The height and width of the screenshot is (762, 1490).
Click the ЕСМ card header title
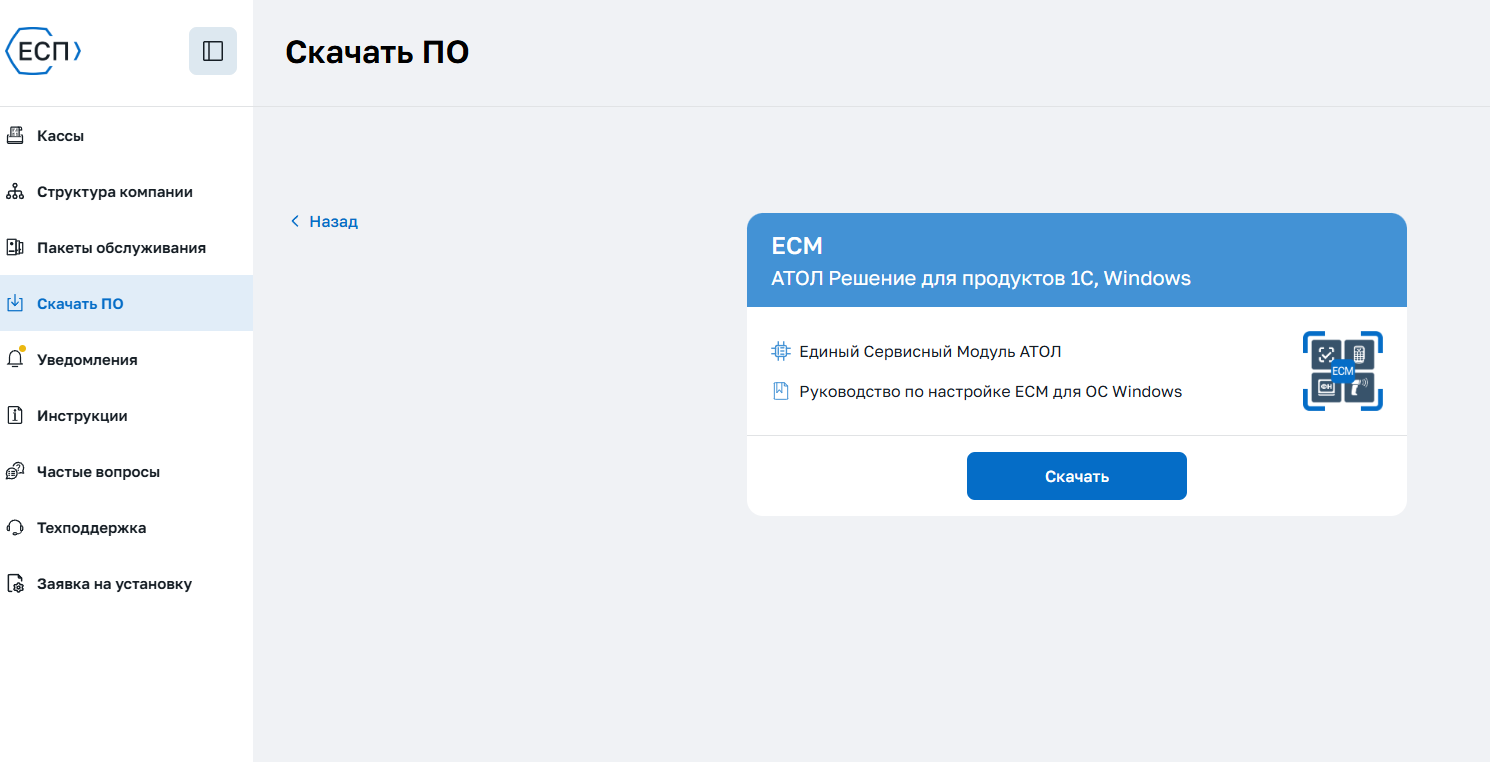[x=797, y=246]
